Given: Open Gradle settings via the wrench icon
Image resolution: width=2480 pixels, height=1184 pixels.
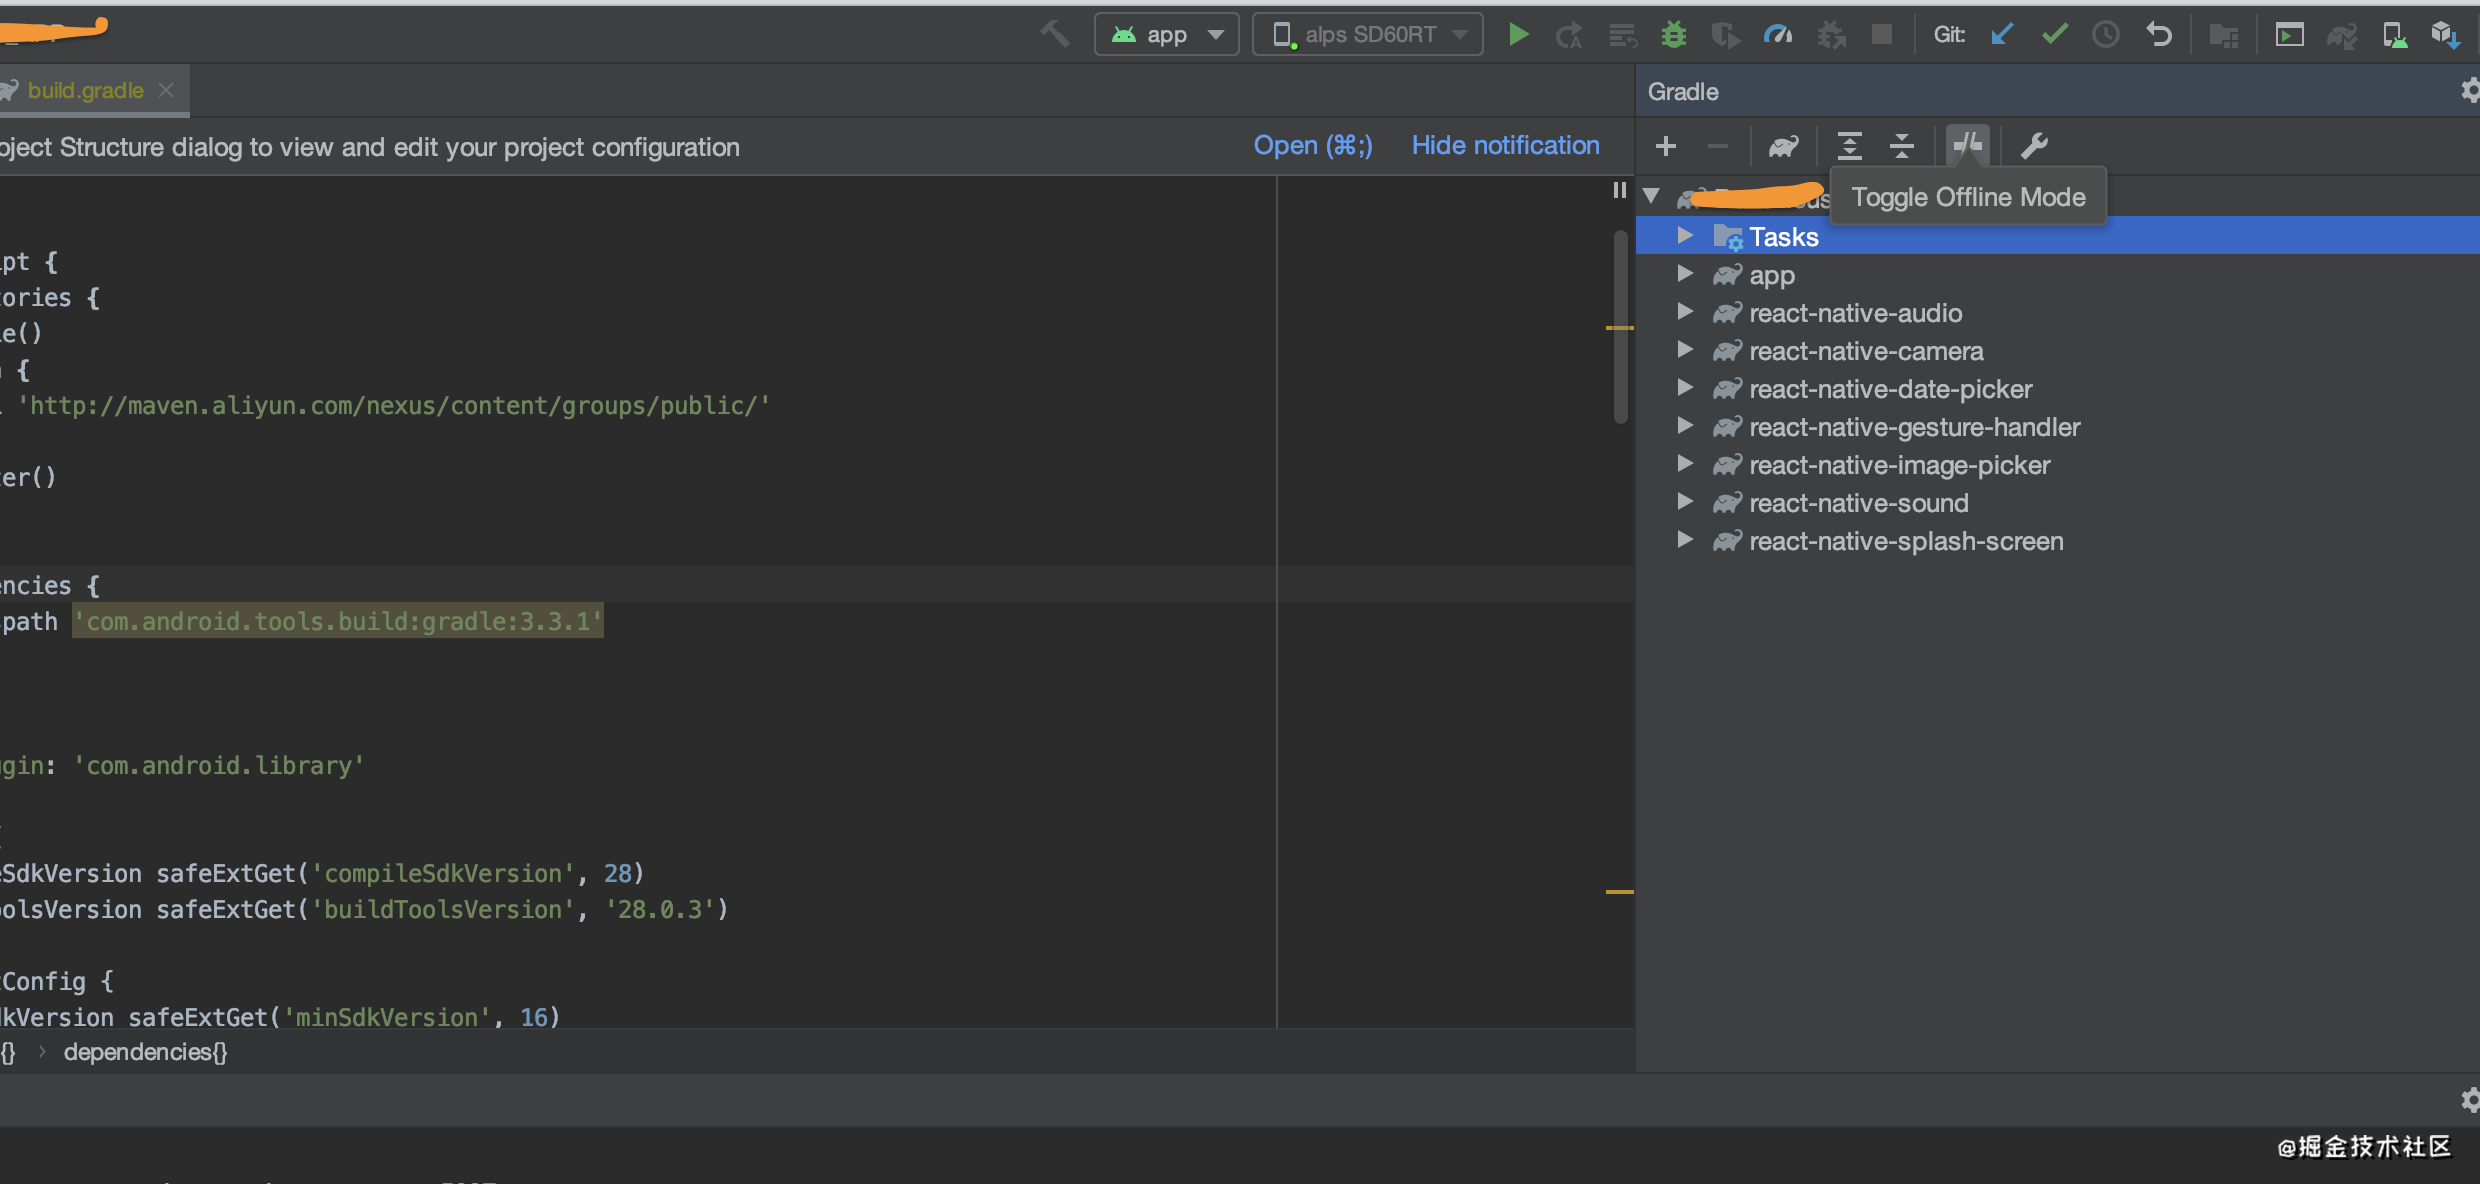Looking at the screenshot, I should 2035,146.
